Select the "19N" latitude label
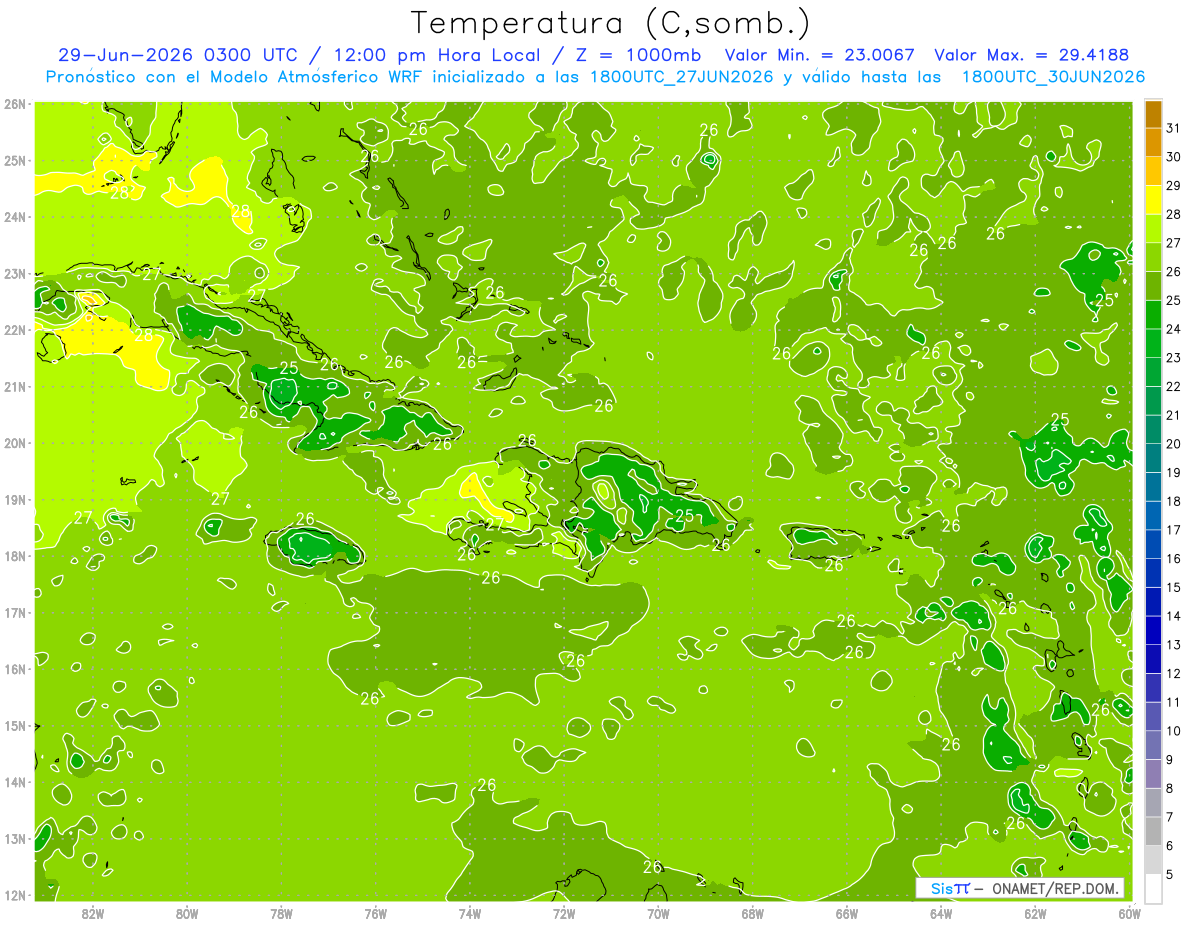The image size is (1200, 927). click(15, 499)
